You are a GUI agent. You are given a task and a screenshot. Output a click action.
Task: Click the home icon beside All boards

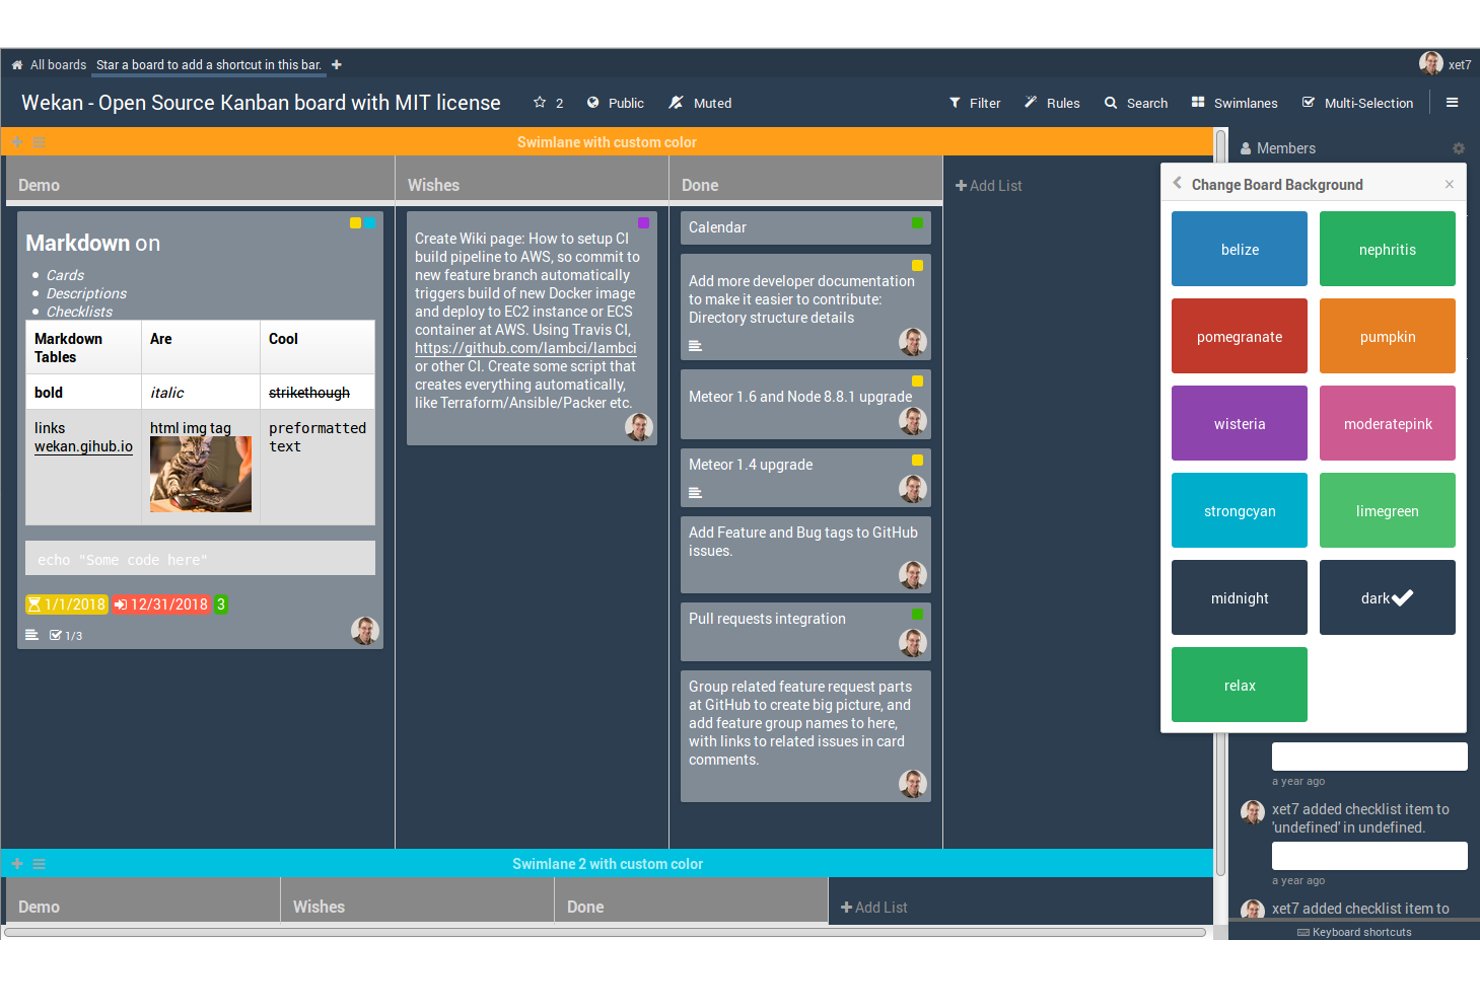(17, 65)
